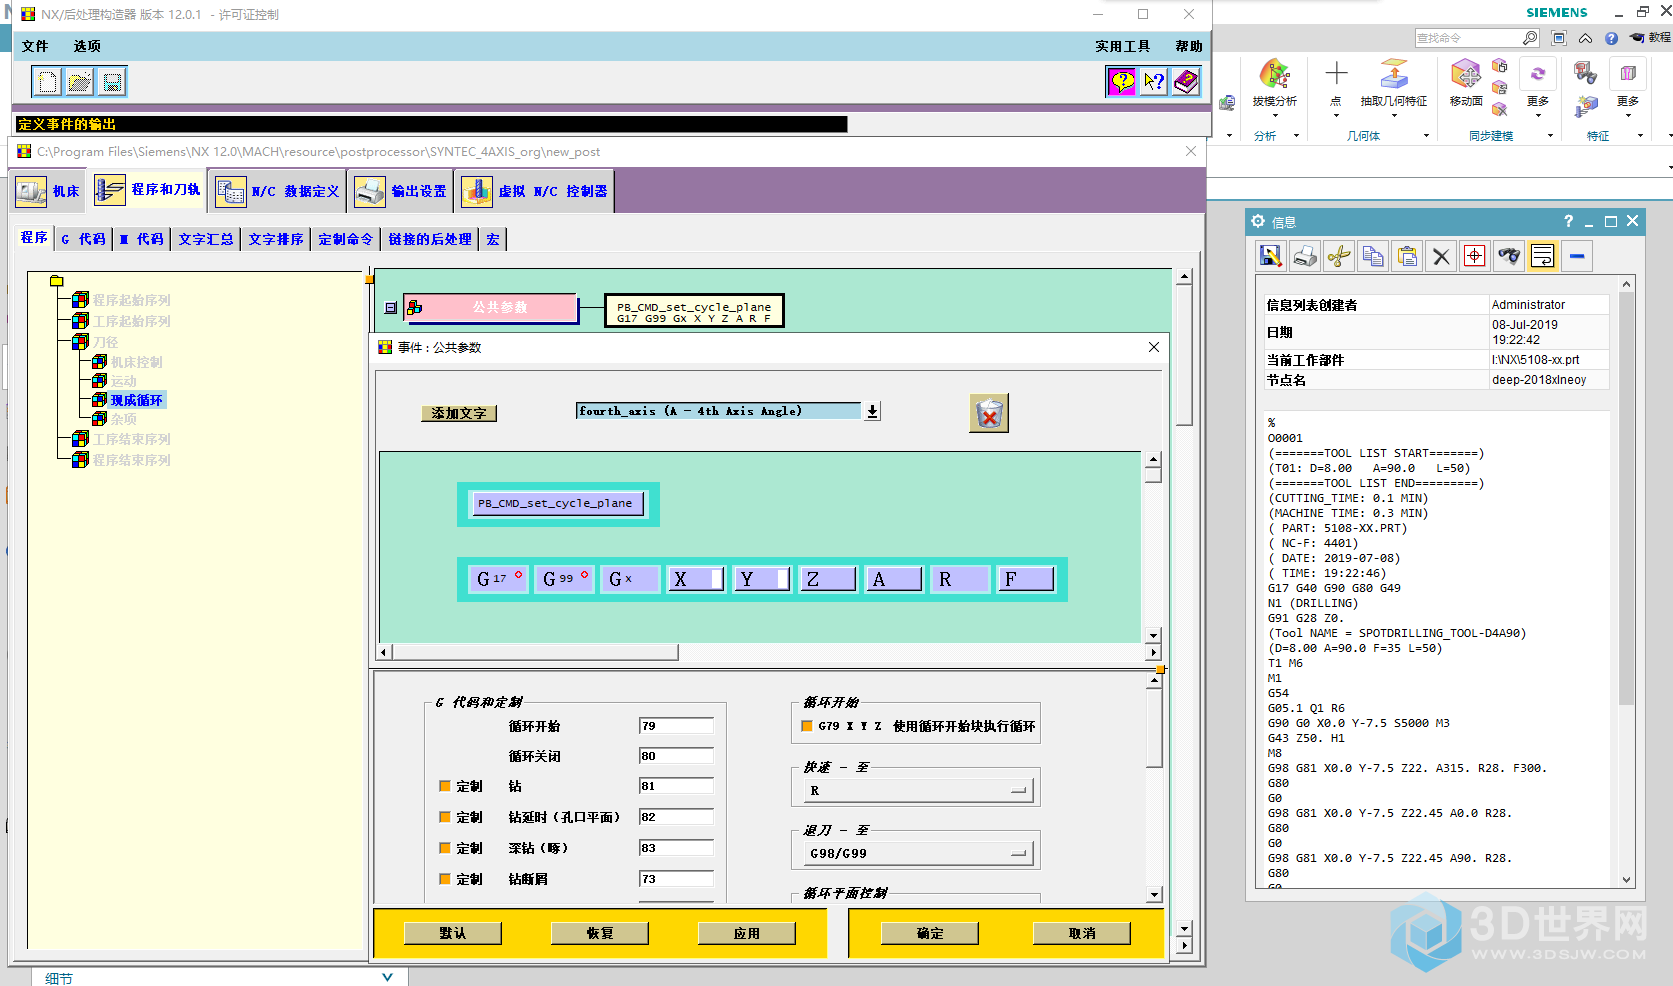The width and height of the screenshot is (1673, 986).
Task: Click the binoculars find icon in 信息 window
Action: (x=1509, y=257)
